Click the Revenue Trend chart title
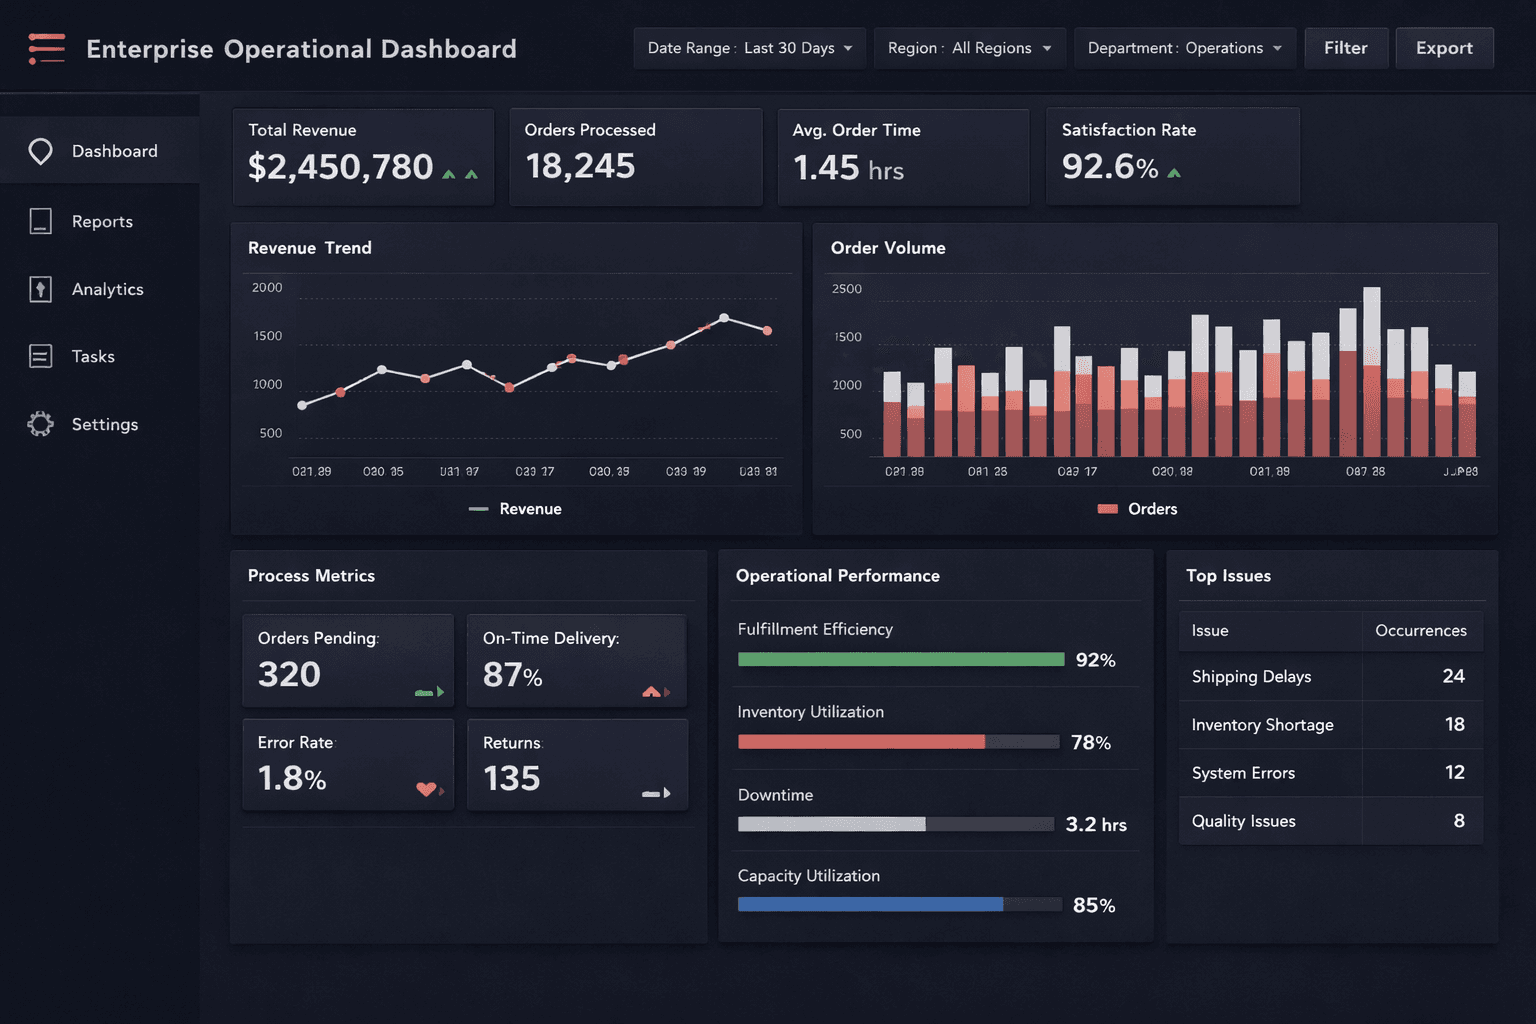This screenshot has width=1536, height=1024. click(x=310, y=248)
